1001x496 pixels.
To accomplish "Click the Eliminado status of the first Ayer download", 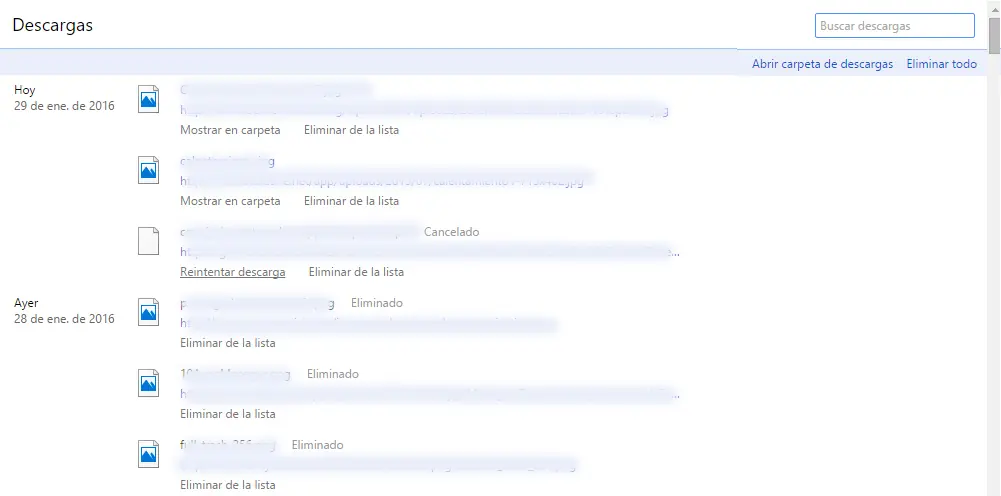I will [x=377, y=303].
